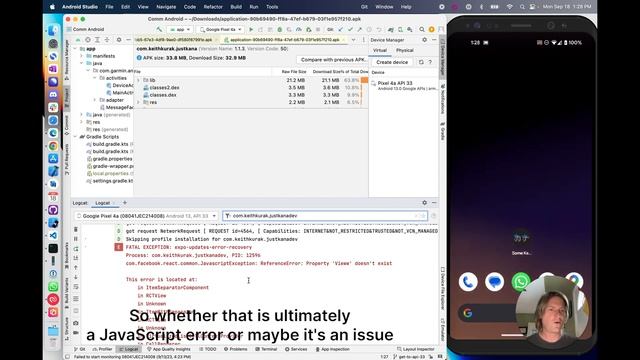Open Device Manager settings gear
The image size is (640, 360).
(x=424, y=40)
